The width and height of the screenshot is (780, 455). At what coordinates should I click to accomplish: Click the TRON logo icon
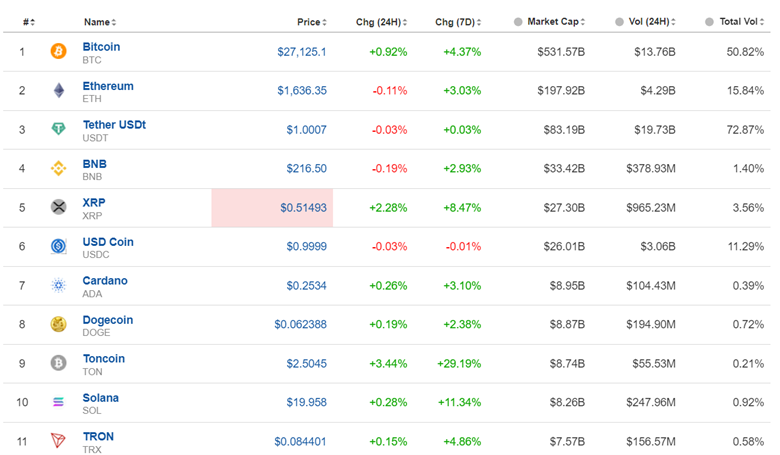point(59,441)
